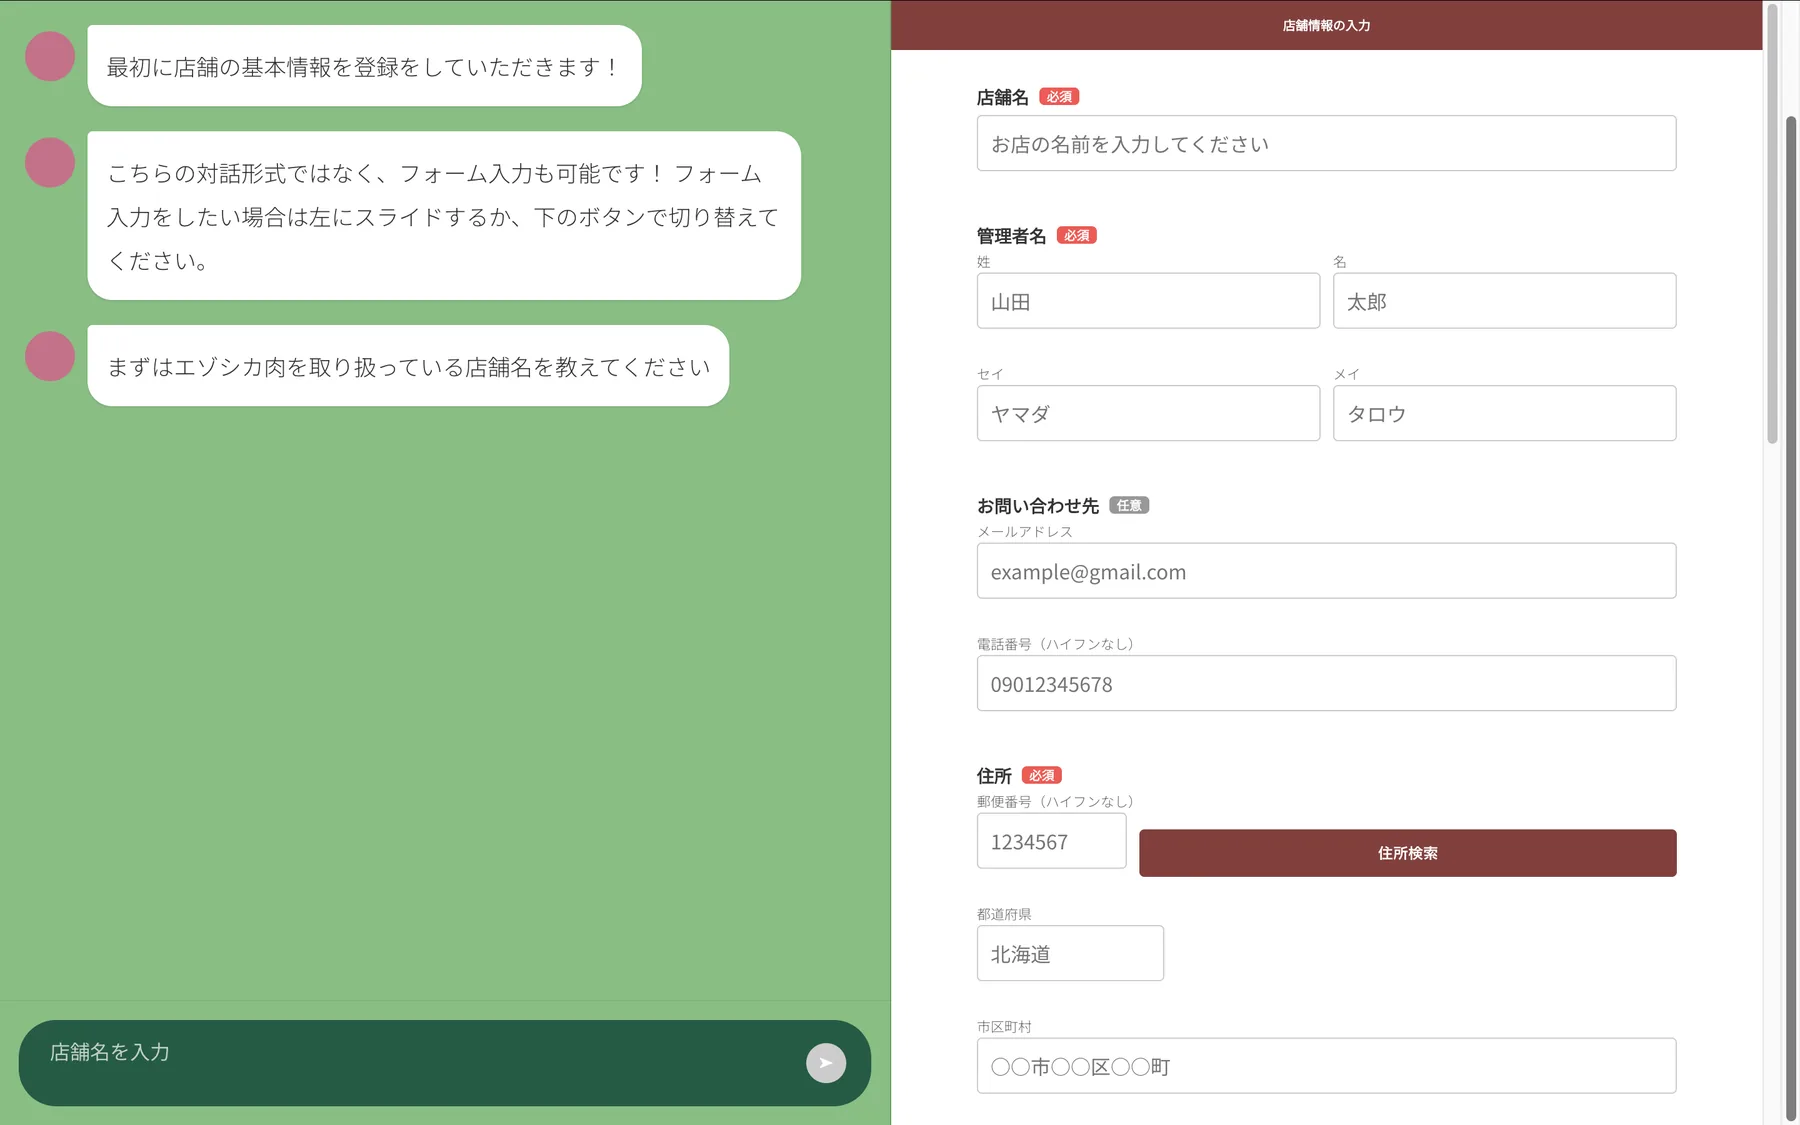This screenshot has width=1800, height=1125.
Task: Click the 必須 badge next to 店舗名
Action: [x=1059, y=97]
